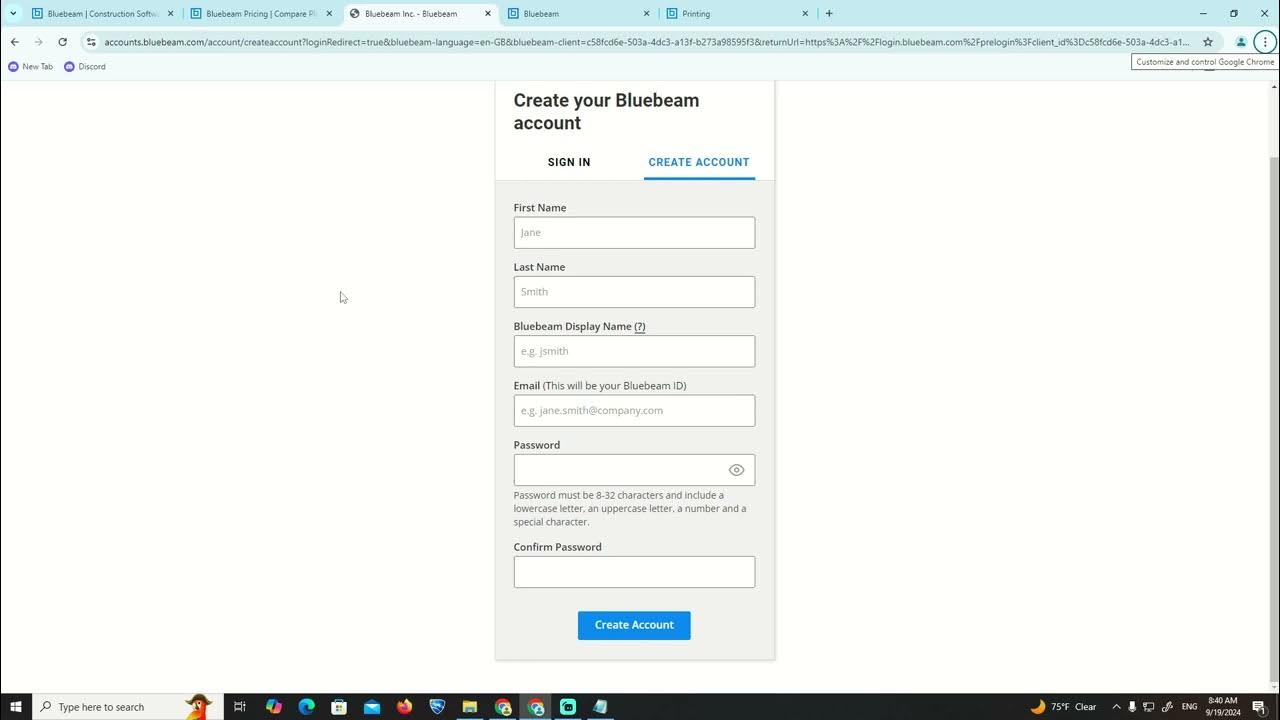Open a new browser tab
The height and width of the screenshot is (720, 1280).
(829, 14)
